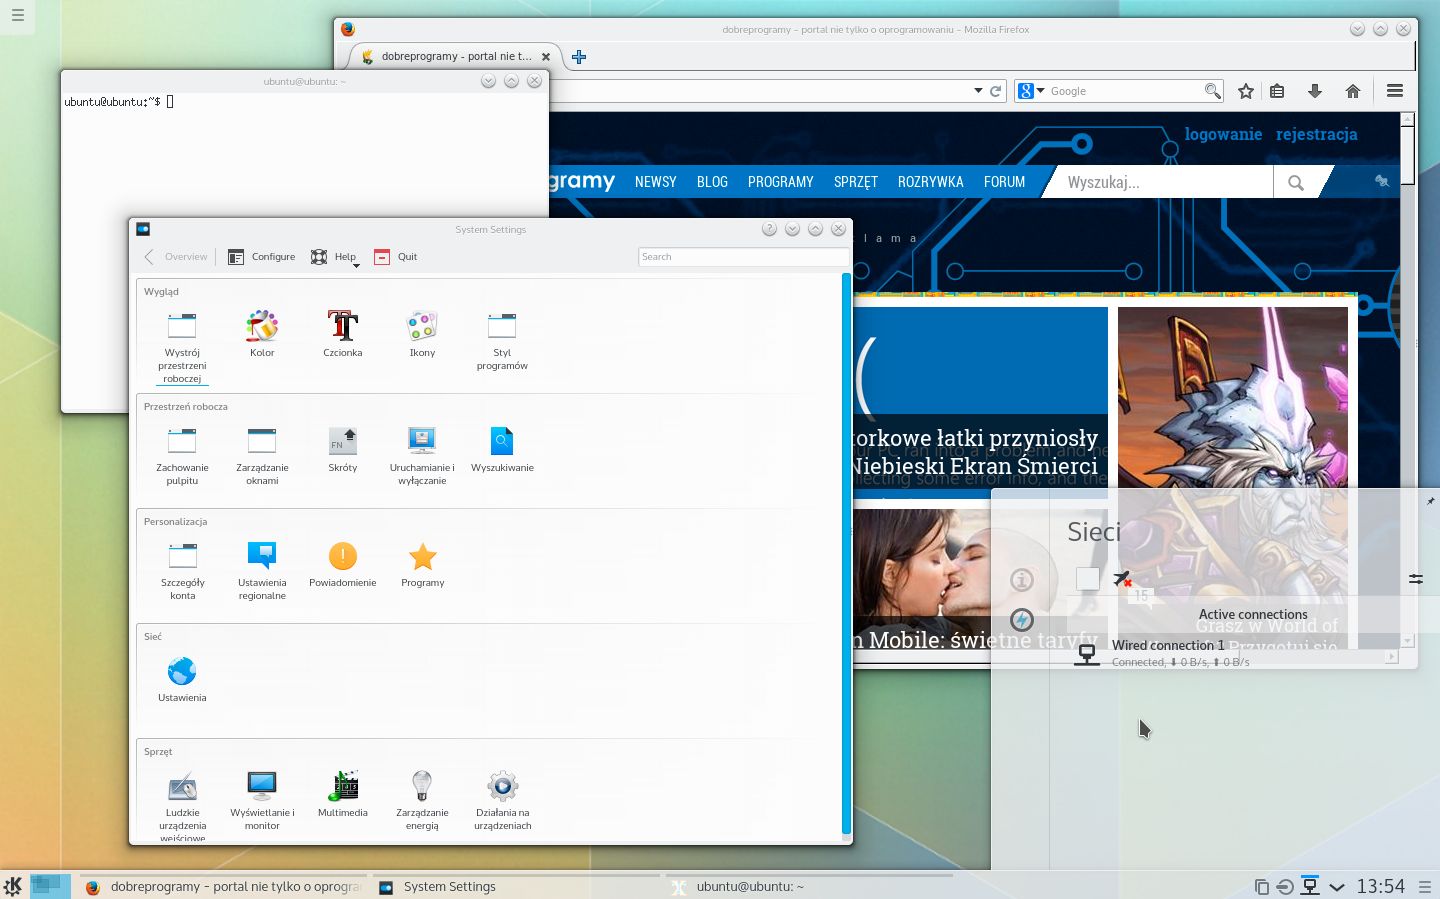
Task: Open Wystrój przestrzeni roboczej settings
Action: [182, 346]
